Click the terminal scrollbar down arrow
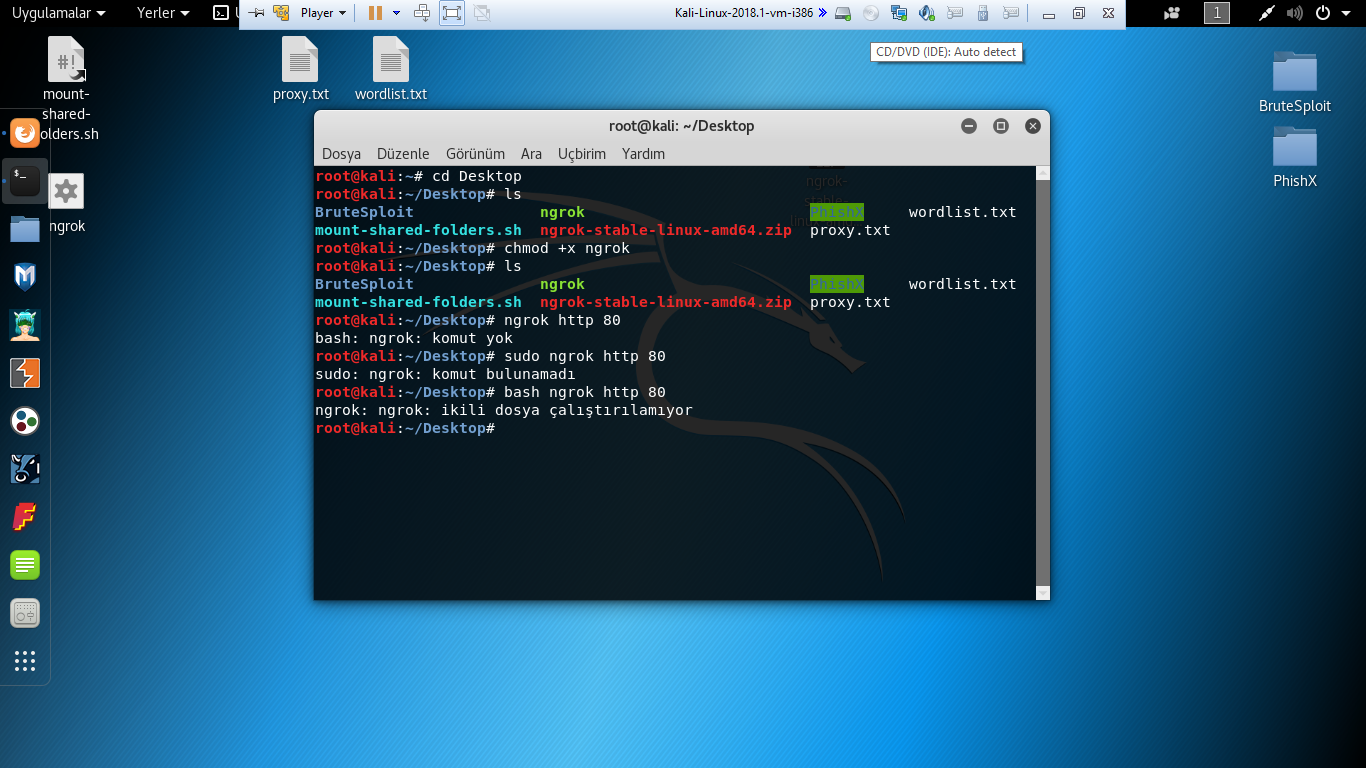1366x768 pixels. pos(1043,593)
